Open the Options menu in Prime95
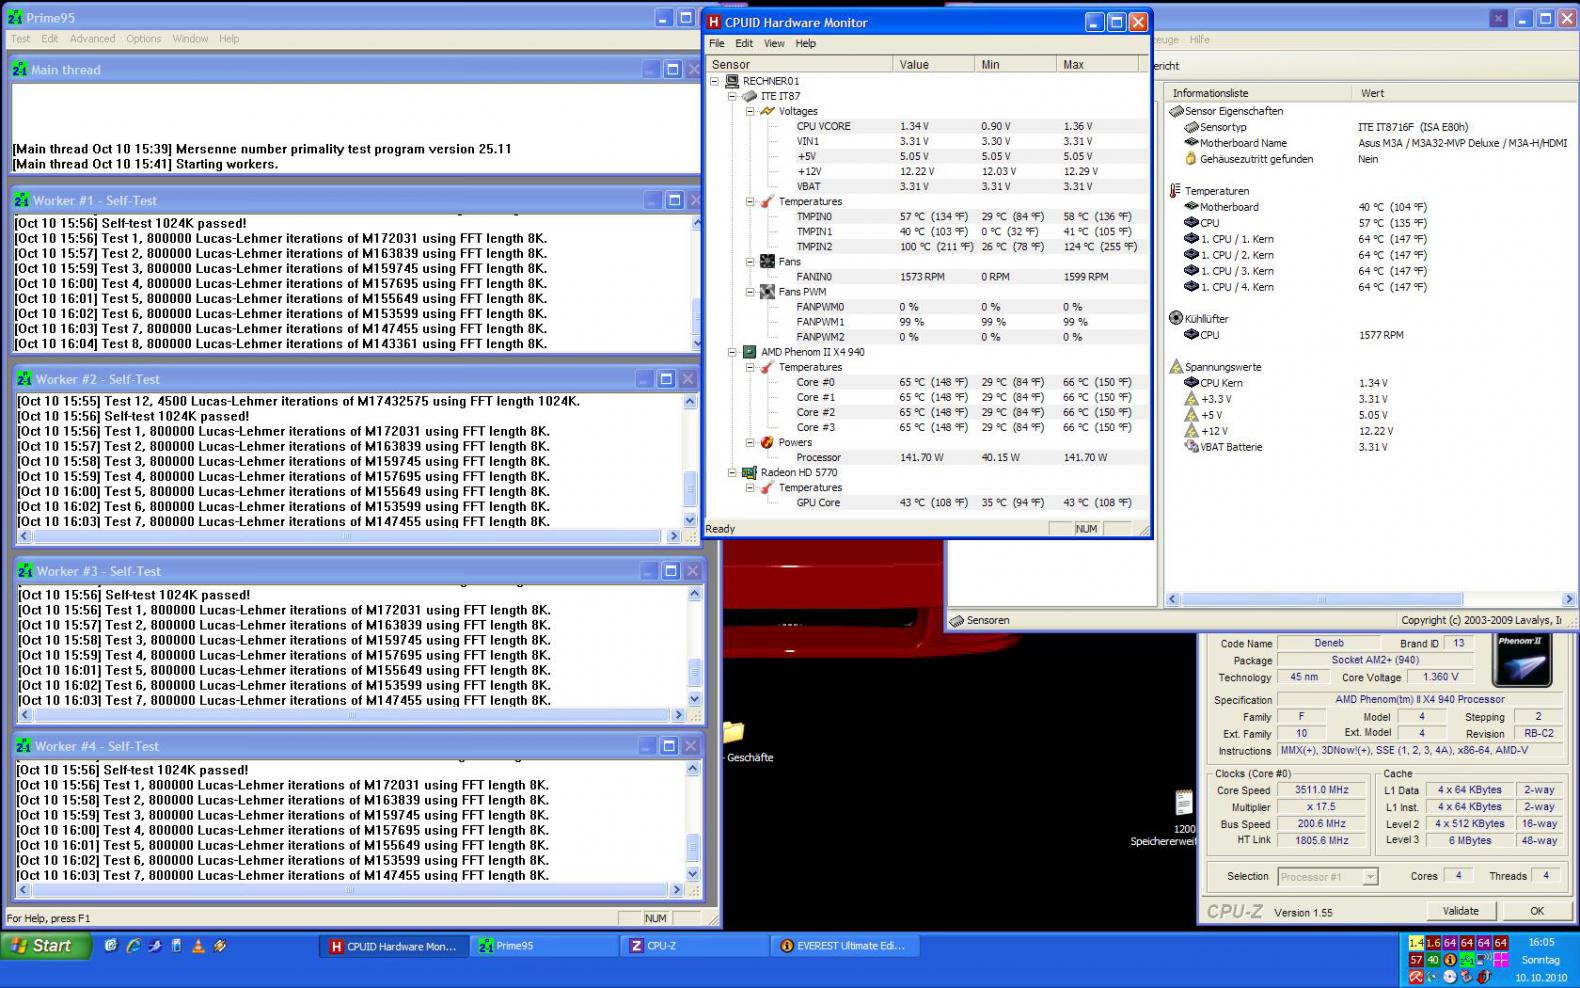Image resolution: width=1580 pixels, height=988 pixels. tap(143, 39)
